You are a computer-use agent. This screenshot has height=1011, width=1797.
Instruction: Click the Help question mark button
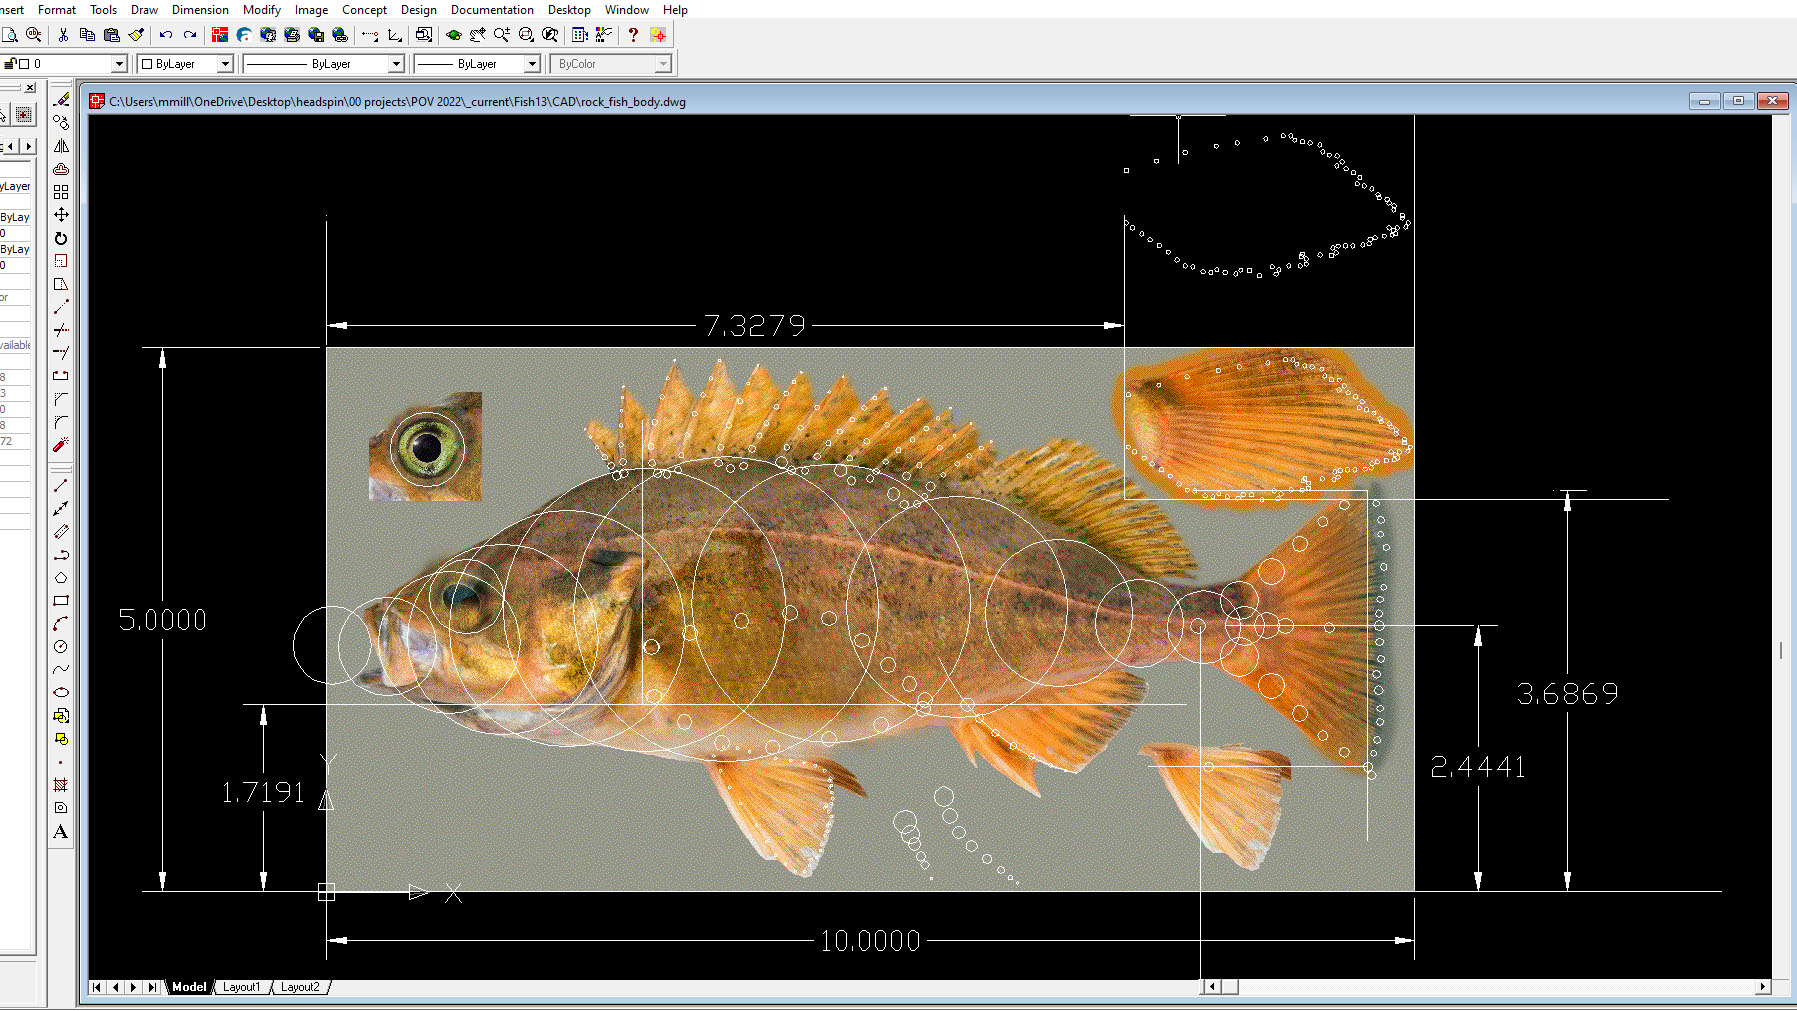pyautogui.click(x=633, y=35)
